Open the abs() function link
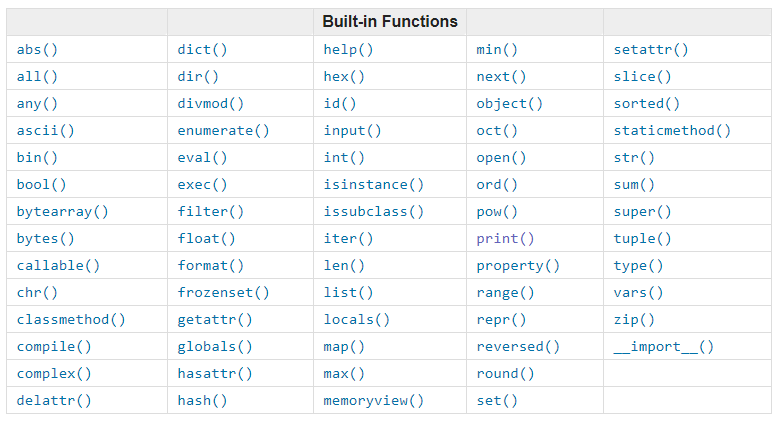The width and height of the screenshot is (779, 422). (x=37, y=49)
